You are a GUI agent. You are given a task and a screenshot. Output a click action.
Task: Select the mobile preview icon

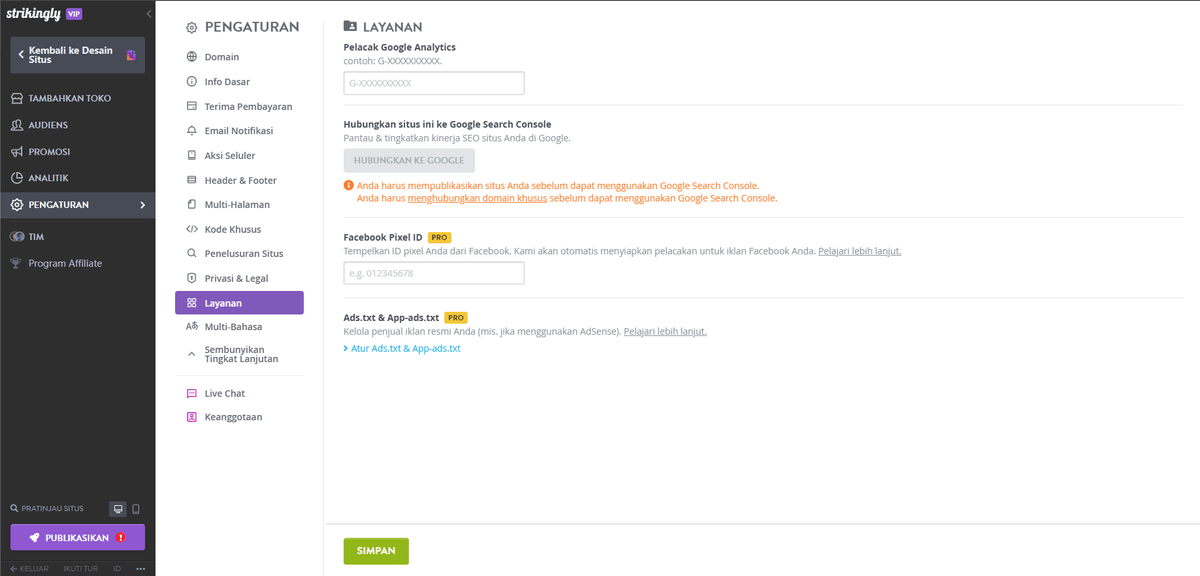(x=137, y=508)
